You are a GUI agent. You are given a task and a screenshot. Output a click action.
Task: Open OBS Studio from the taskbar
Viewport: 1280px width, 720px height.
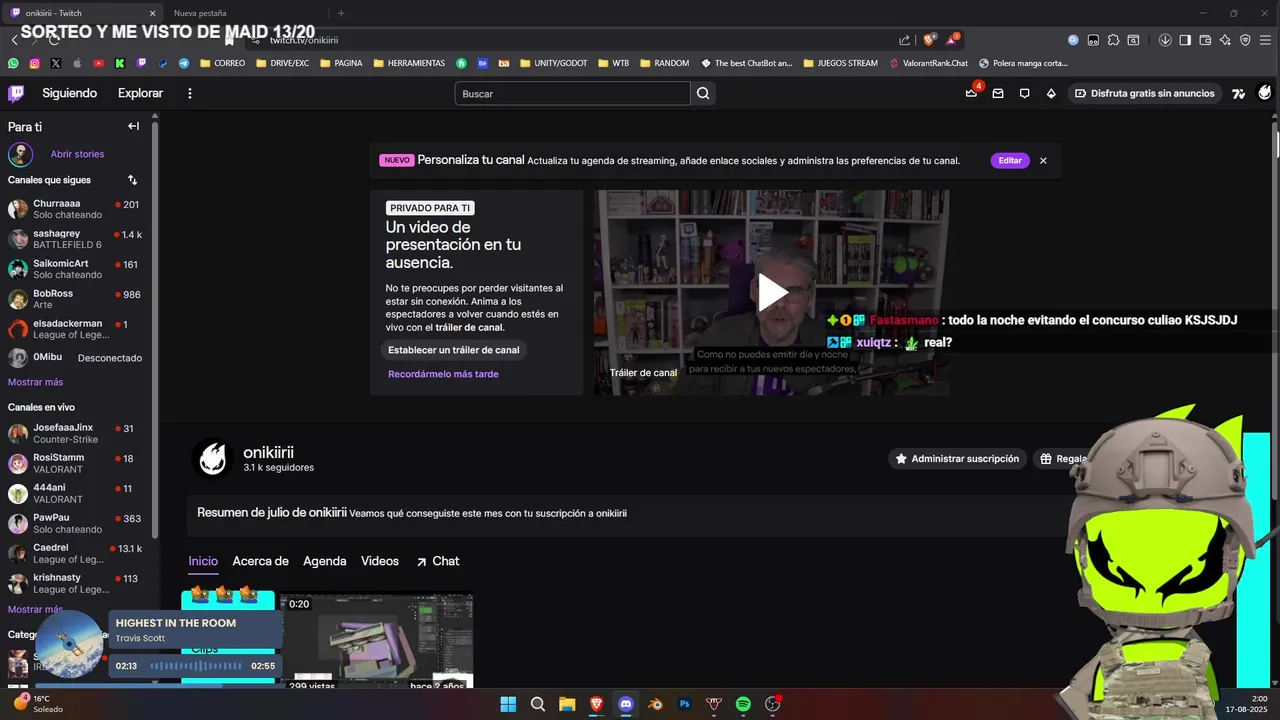point(772,704)
